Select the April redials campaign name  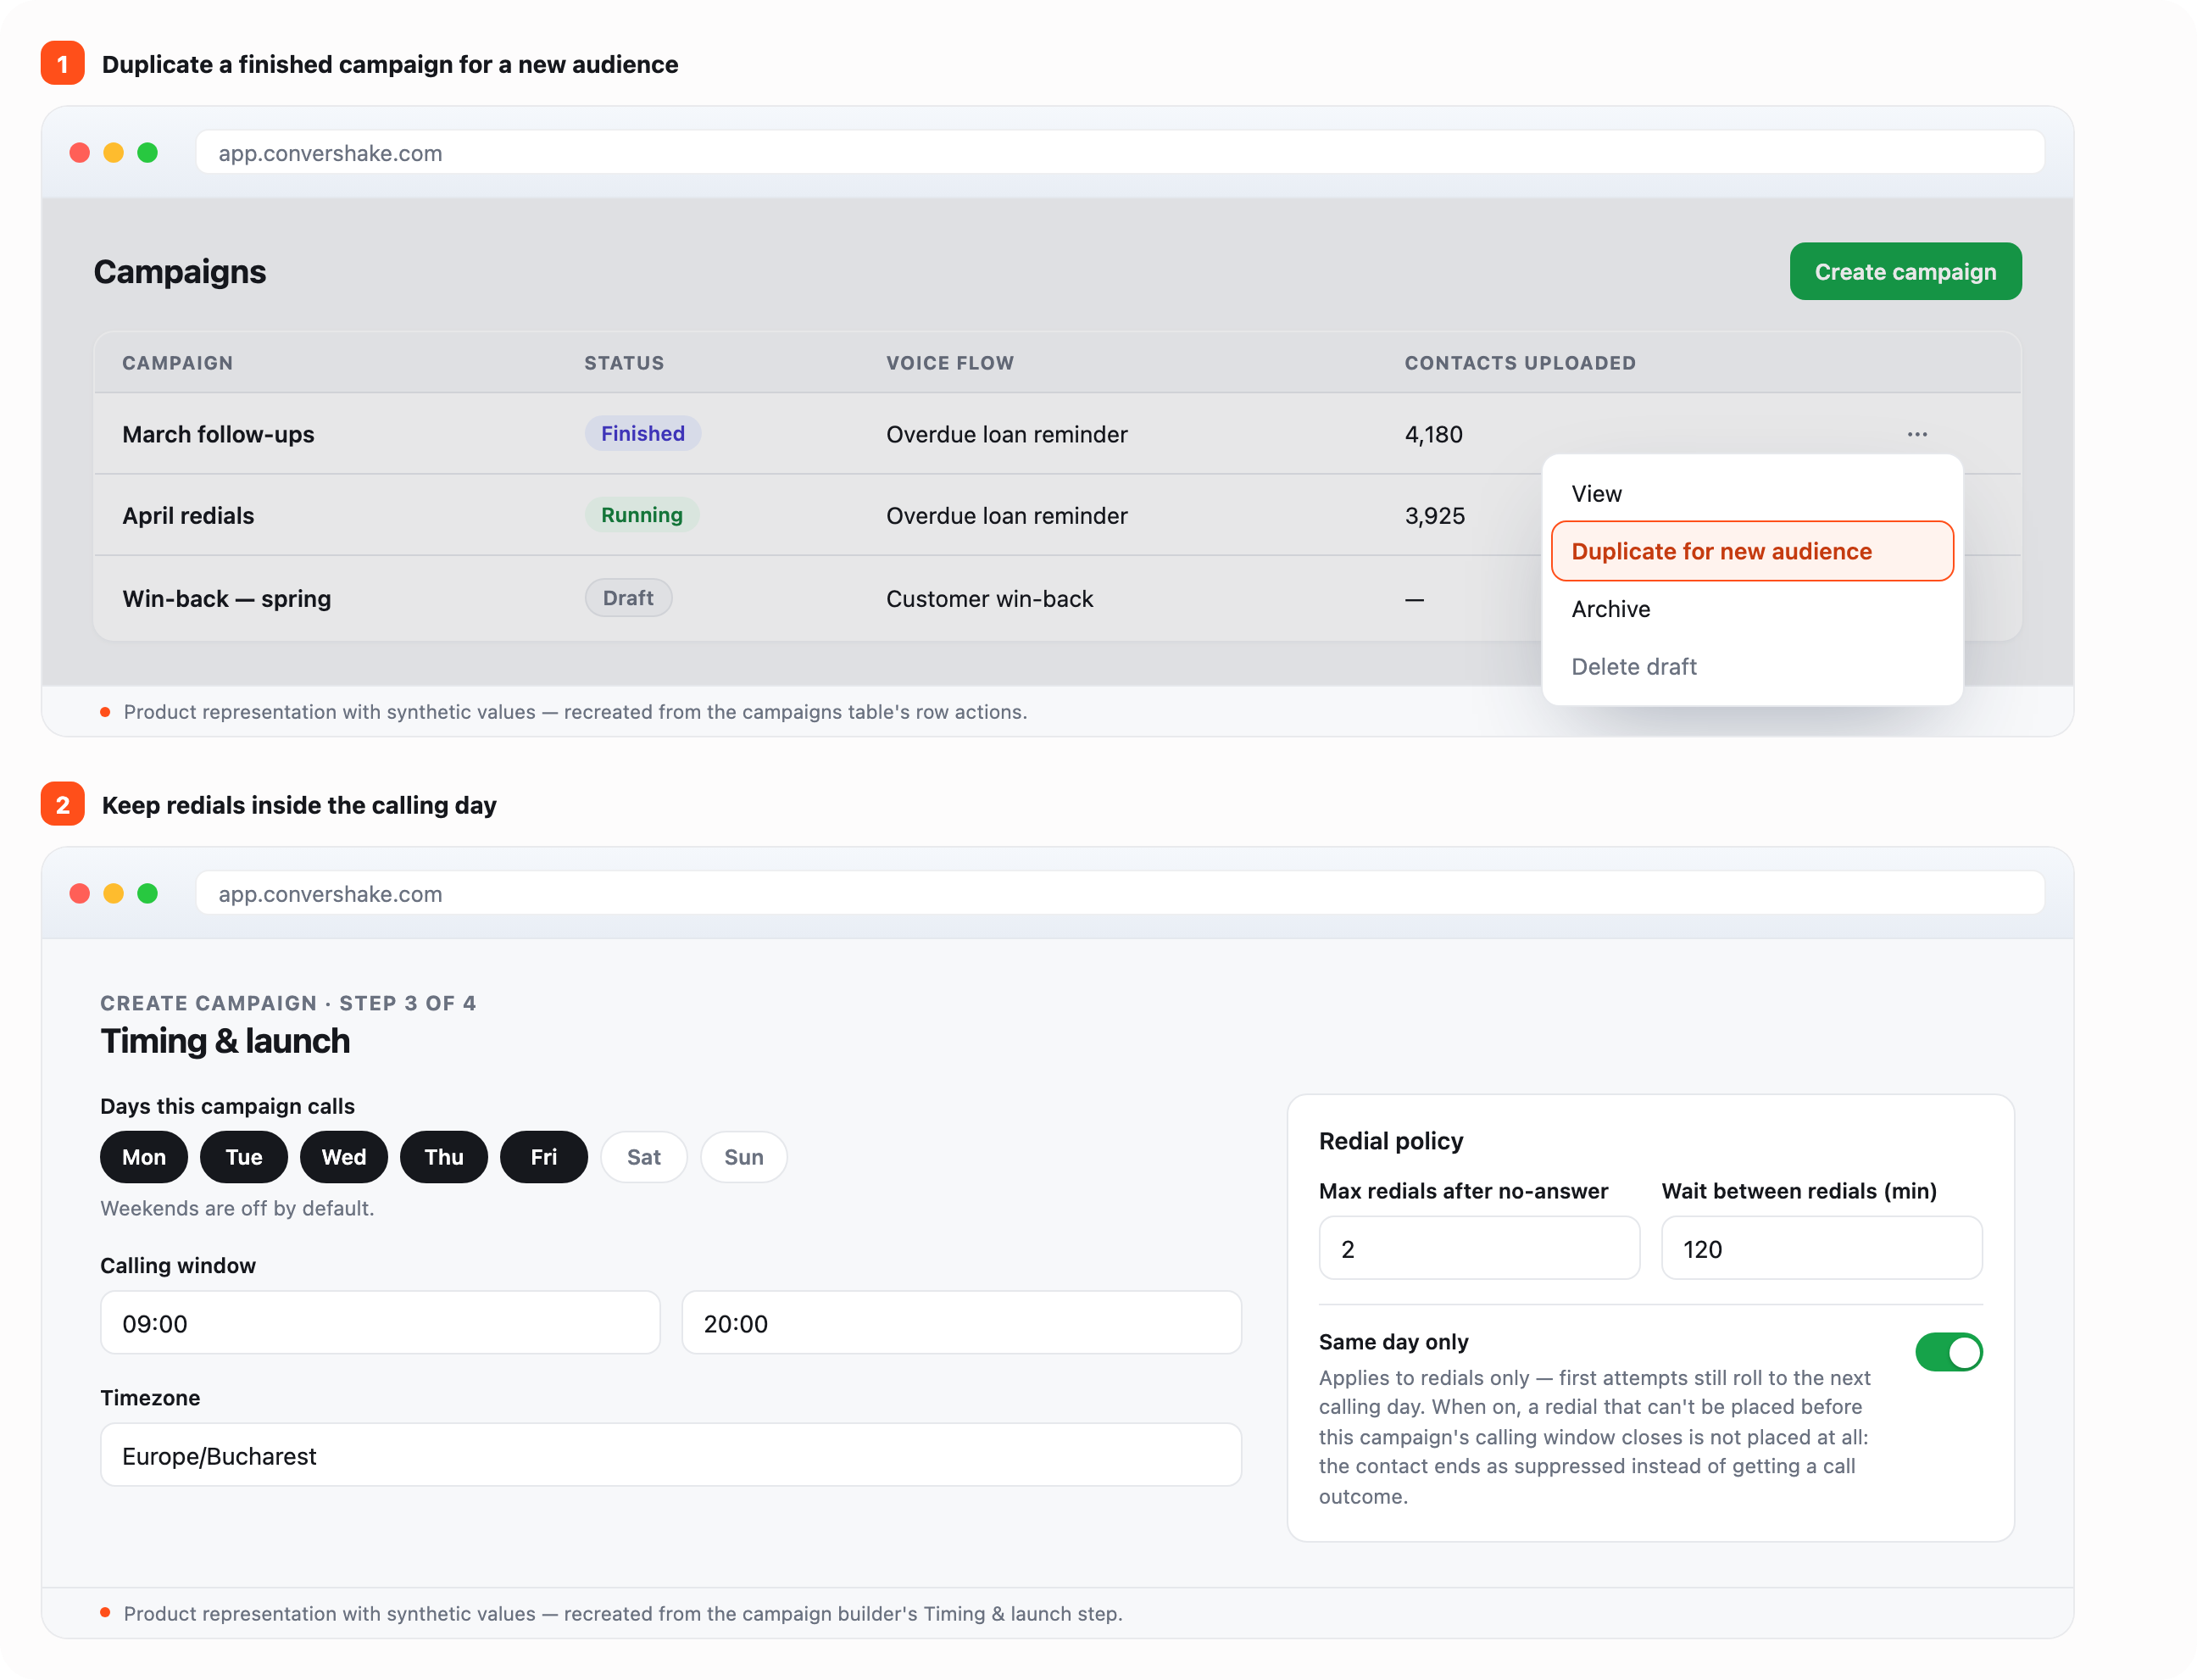pyautogui.click(x=188, y=516)
